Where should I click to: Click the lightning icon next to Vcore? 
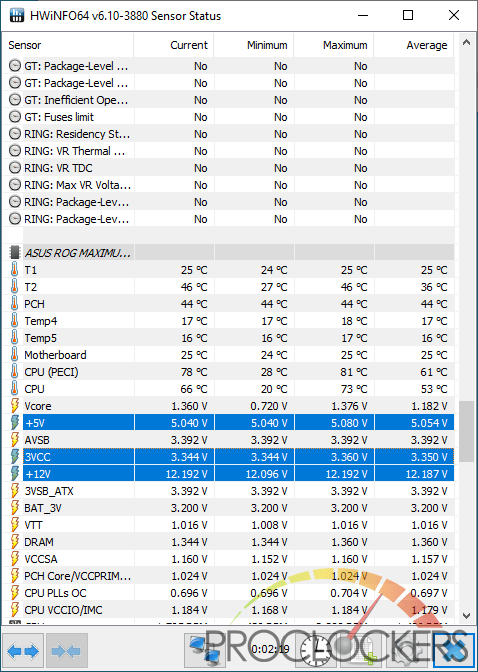pos(15,405)
